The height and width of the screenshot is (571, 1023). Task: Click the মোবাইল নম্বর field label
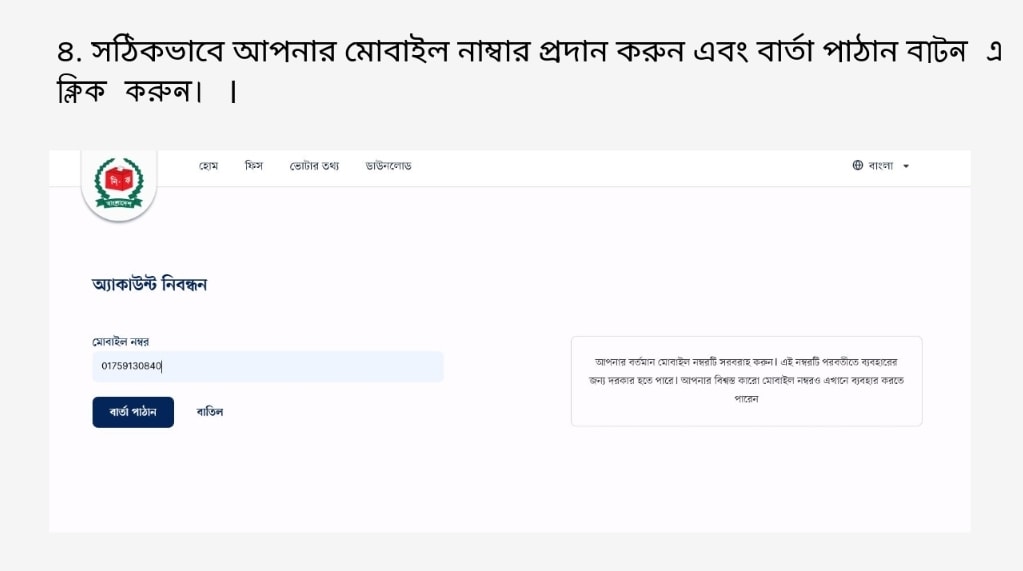click(x=121, y=342)
